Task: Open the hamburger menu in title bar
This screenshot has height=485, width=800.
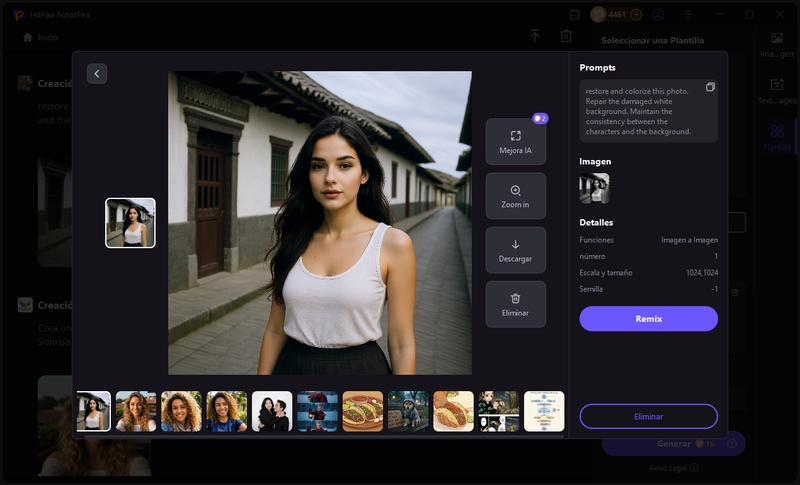Action: (688, 15)
